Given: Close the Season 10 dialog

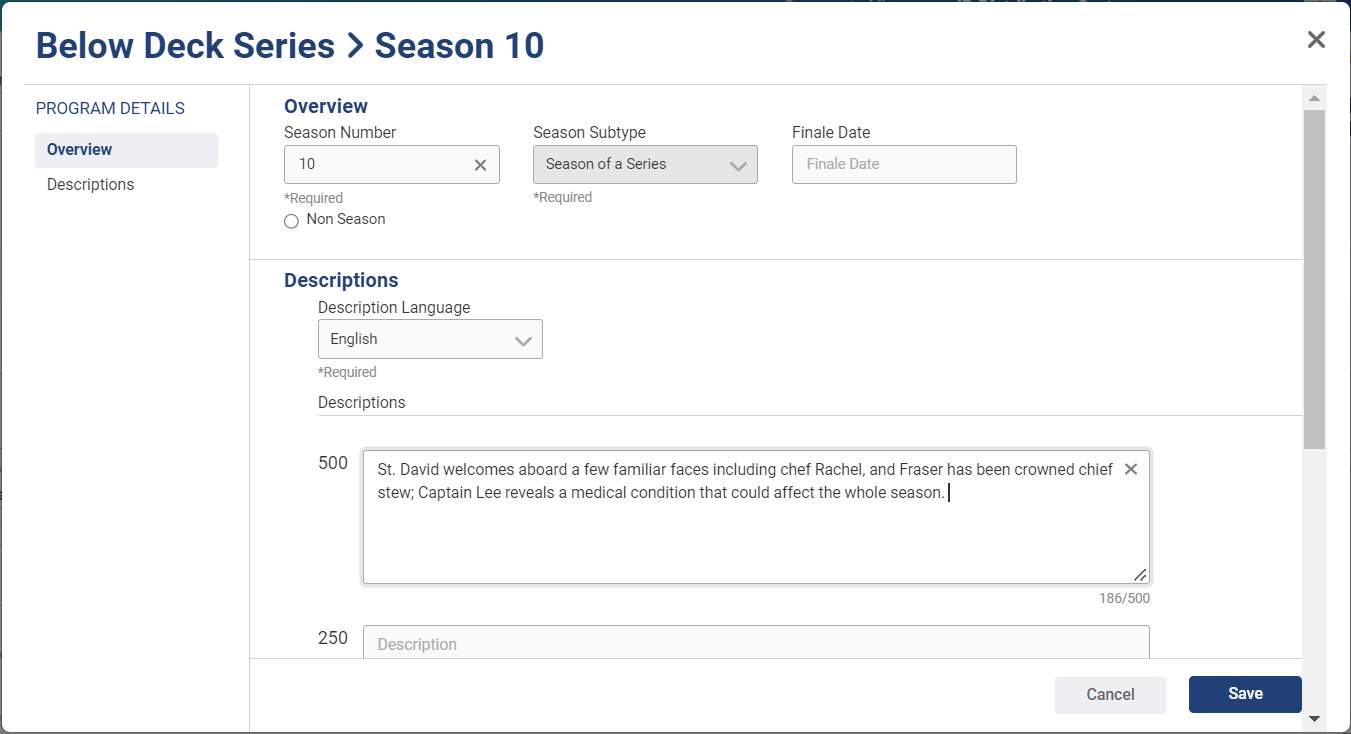Looking at the screenshot, I should click(x=1316, y=40).
